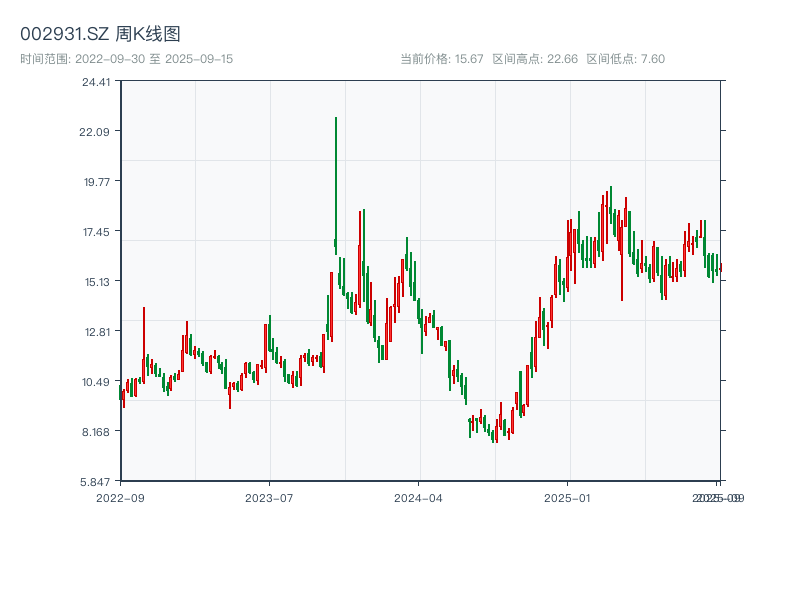Click the chart title 002931.SZ 周K线图
This screenshot has width=800, height=600.
point(100,31)
